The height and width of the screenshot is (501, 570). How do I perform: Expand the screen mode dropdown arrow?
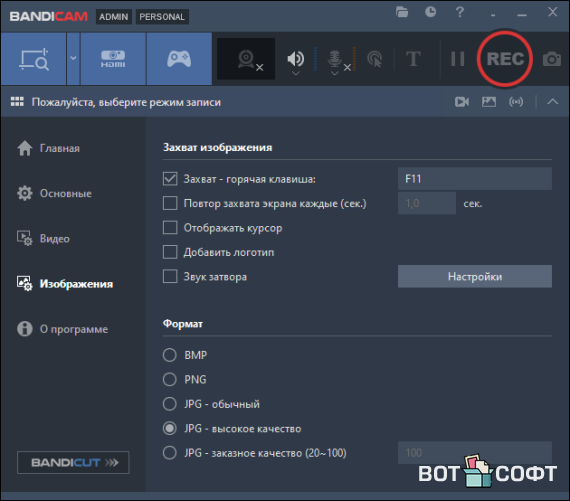(x=73, y=58)
